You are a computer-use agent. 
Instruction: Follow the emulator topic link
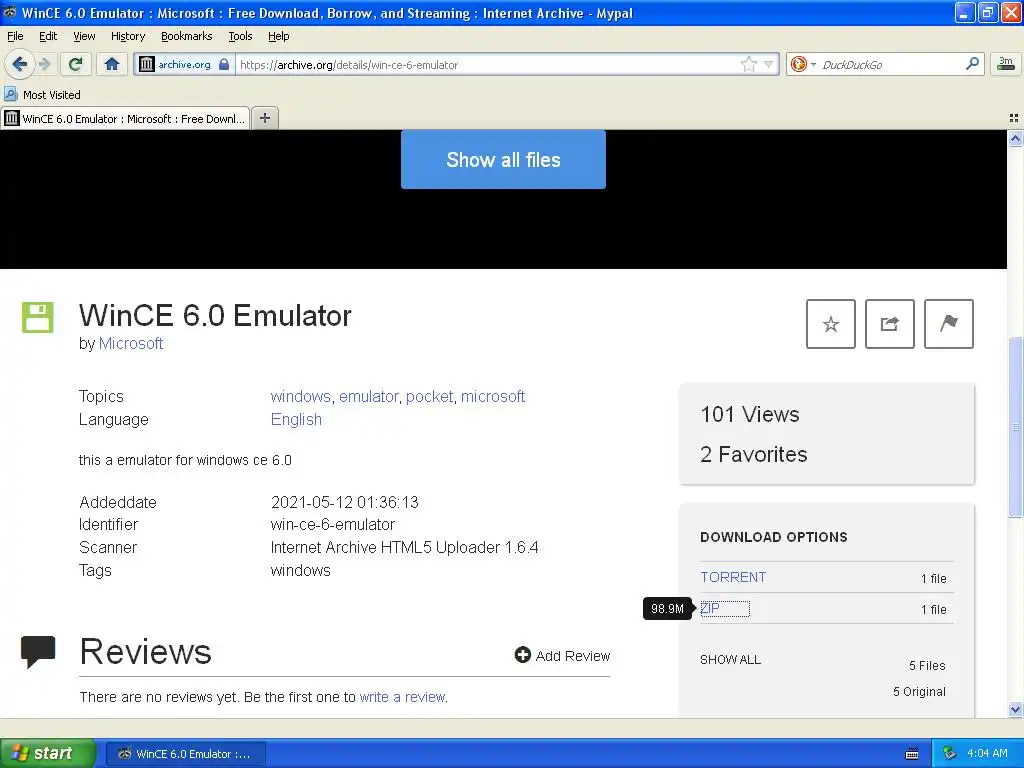click(368, 396)
